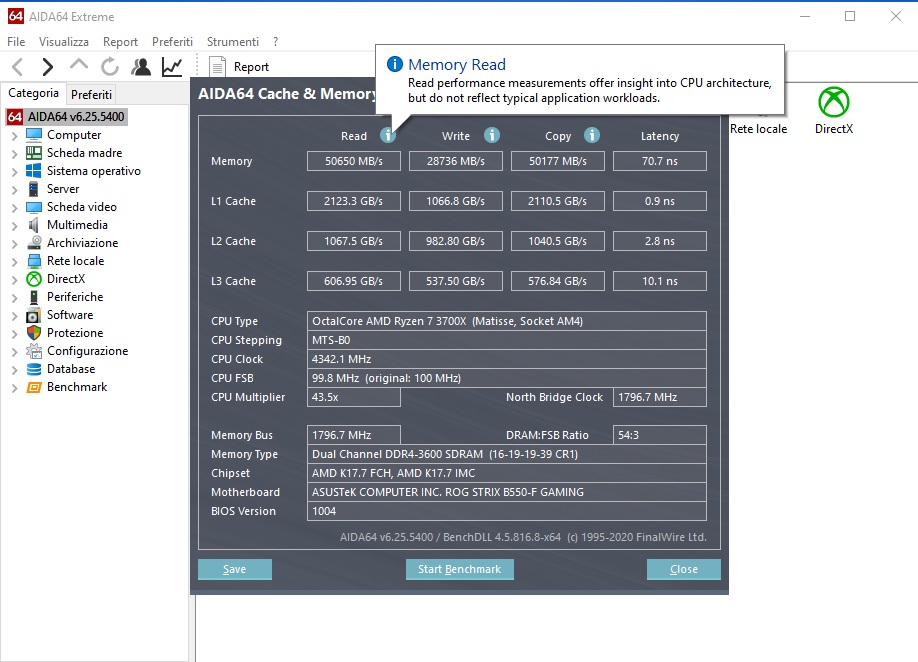Select the Sistema operativo Windows icon

coord(34,171)
